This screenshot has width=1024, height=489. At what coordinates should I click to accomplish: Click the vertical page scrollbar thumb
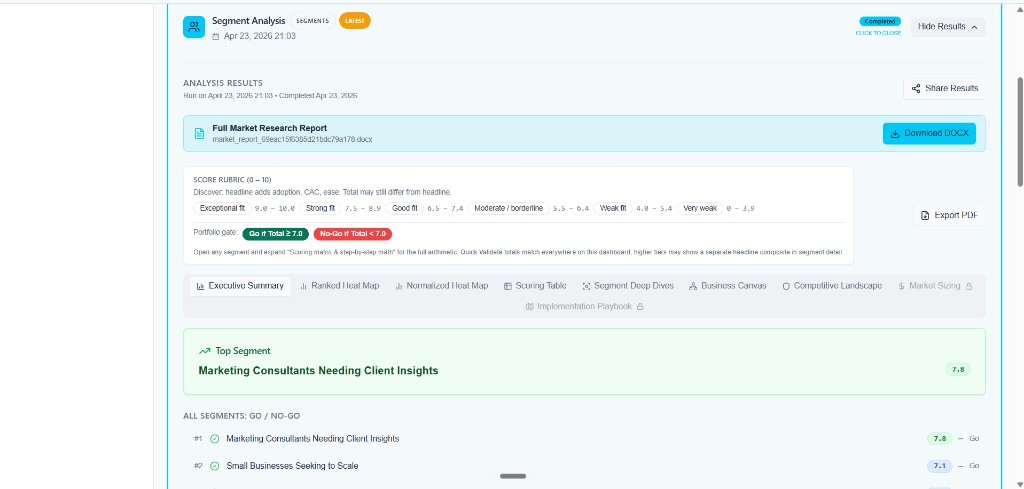1019,124
